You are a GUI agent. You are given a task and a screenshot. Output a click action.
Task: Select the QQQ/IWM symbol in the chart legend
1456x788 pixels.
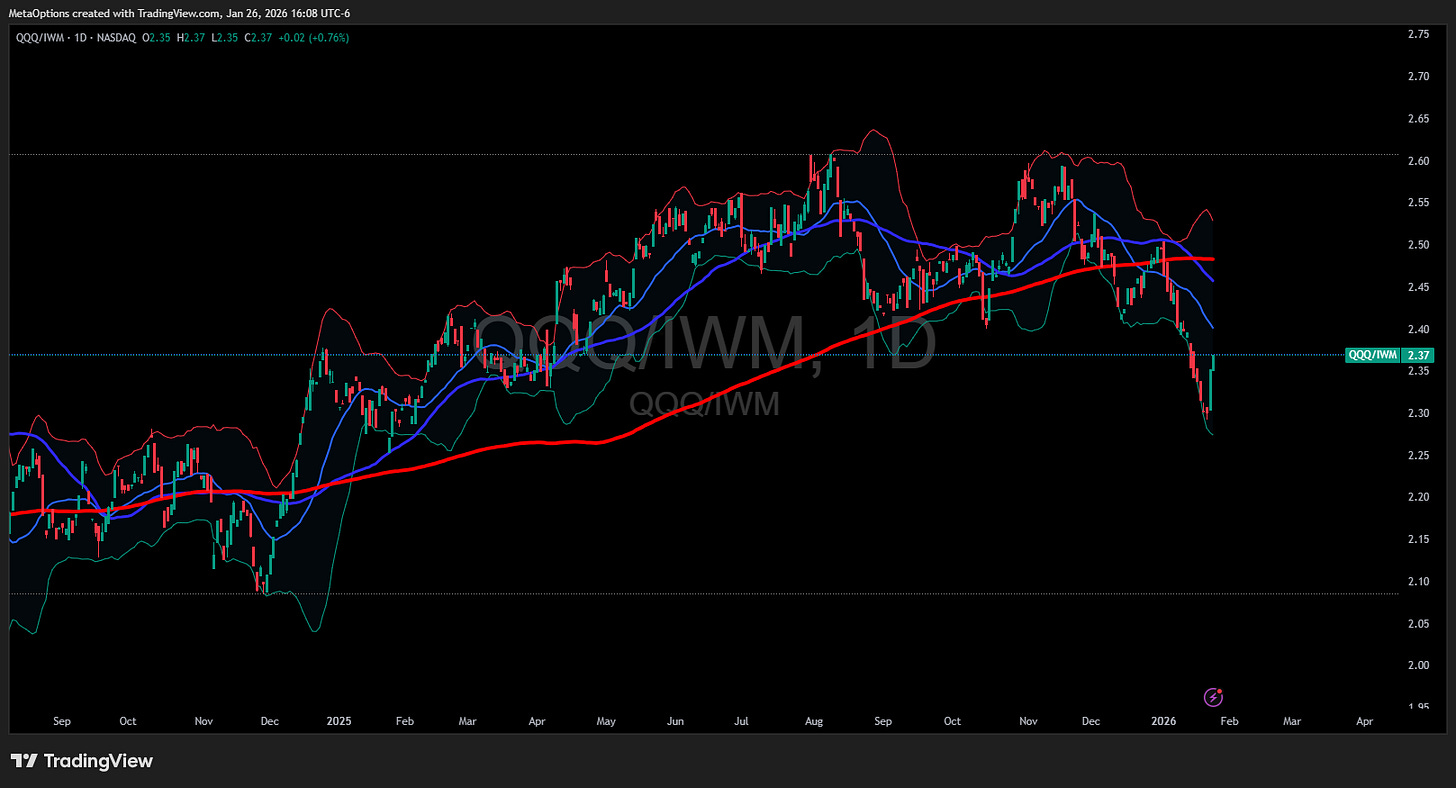click(38, 37)
